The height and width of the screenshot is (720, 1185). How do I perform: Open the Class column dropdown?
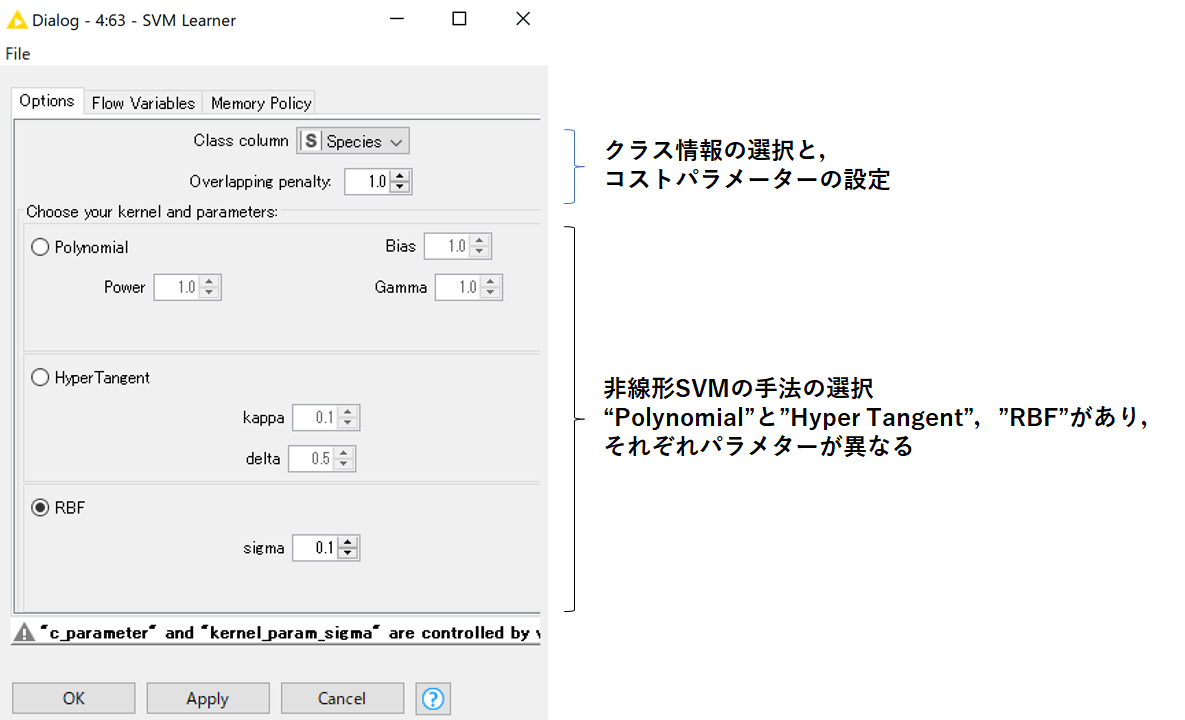point(396,140)
